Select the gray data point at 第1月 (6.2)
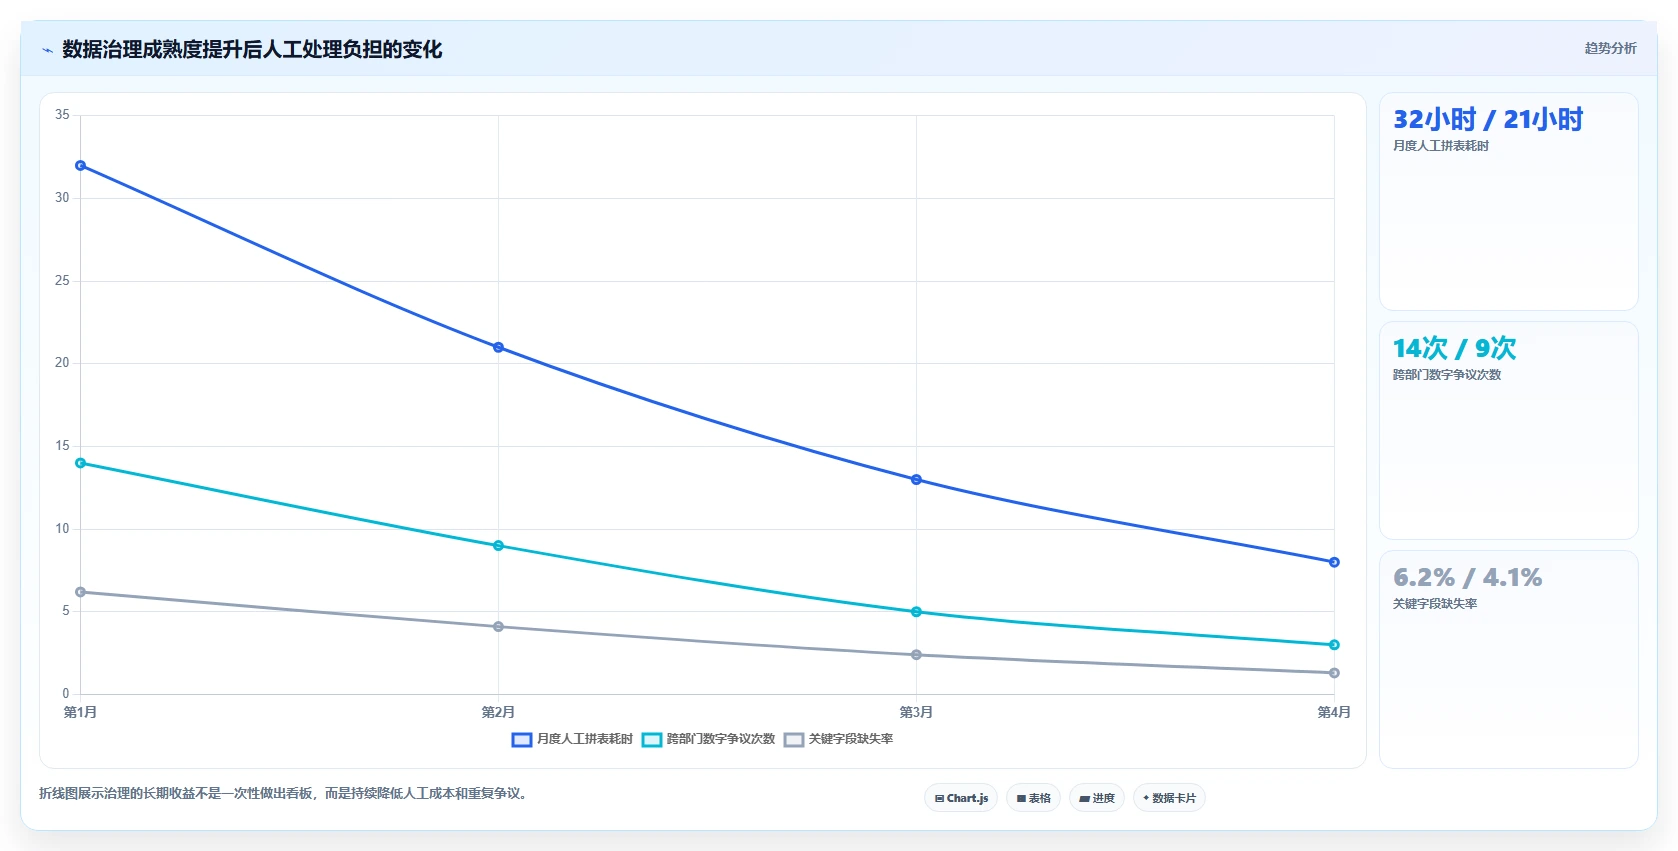The width and height of the screenshot is (1678, 851). tap(81, 592)
